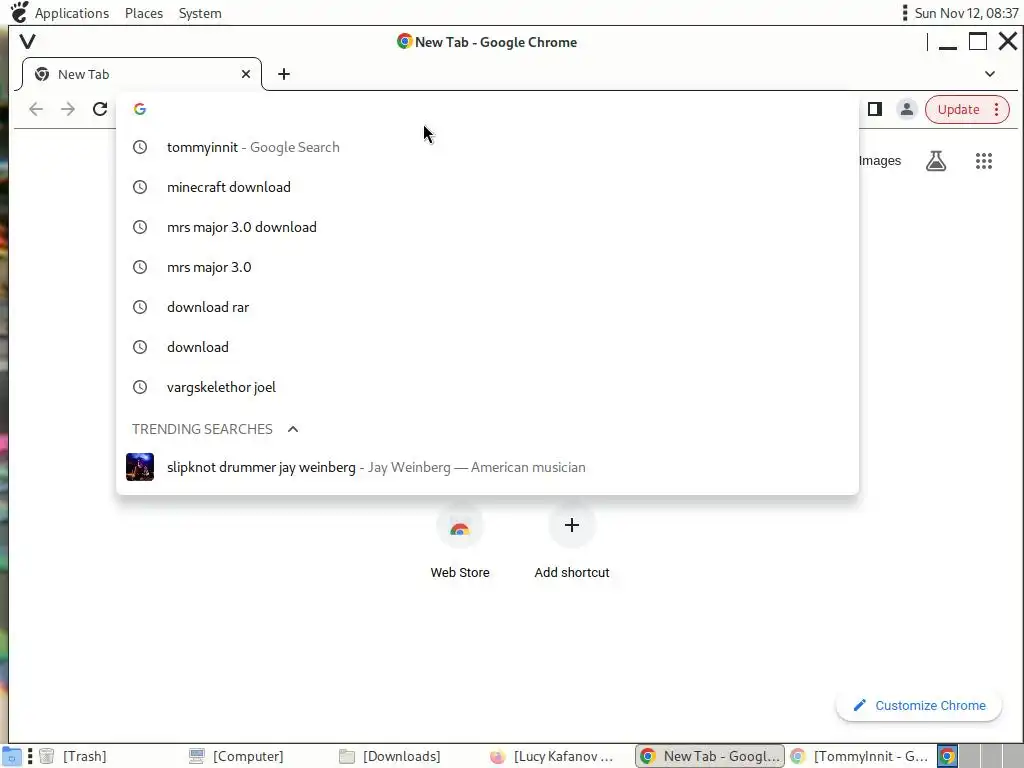Viewport: 1024px width, 768px height.
Task: Click the Jay Weinberg thumbnail image
Action: coord(140,467)
